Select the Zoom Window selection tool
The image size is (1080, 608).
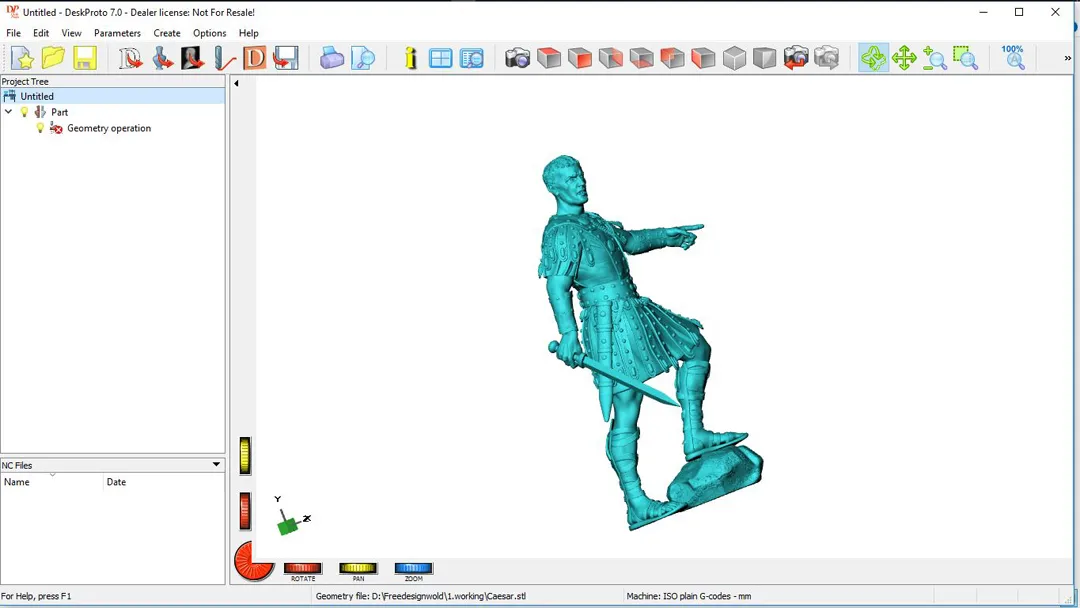tap(965, 59)
